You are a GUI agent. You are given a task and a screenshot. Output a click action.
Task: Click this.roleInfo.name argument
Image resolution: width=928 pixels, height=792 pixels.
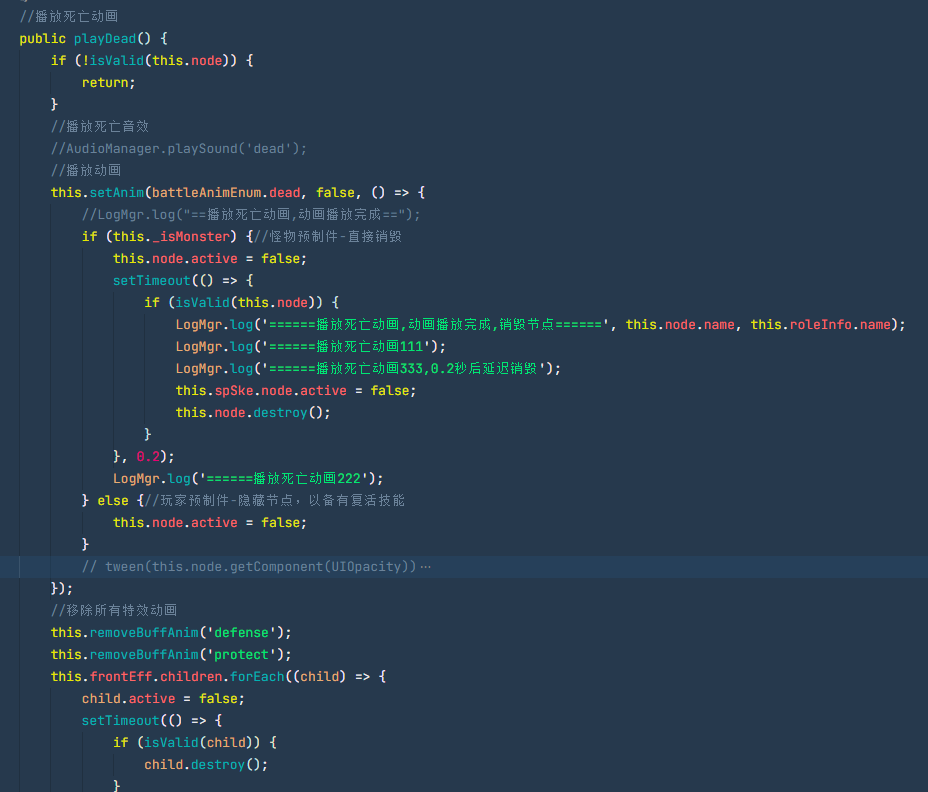coord(820,324)
